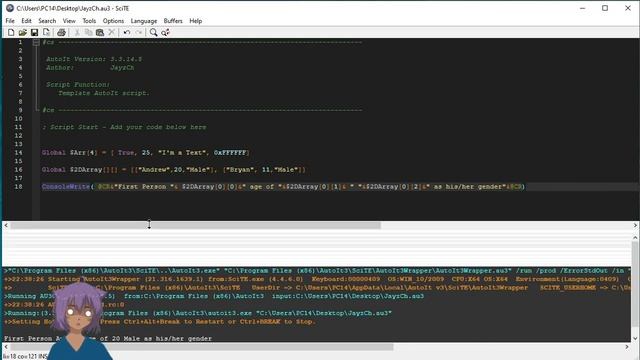Click the Script Start comment on line 11
This screenshot has height=360, width=640.
coord(124,127)
